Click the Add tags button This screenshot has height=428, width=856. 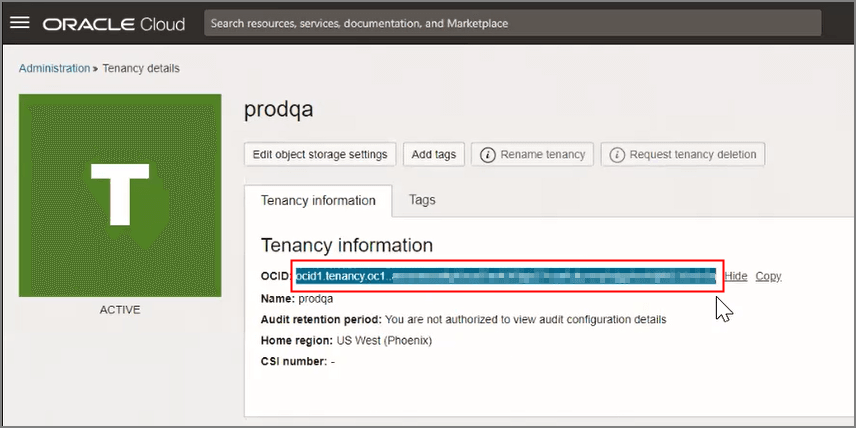(433, 155)
